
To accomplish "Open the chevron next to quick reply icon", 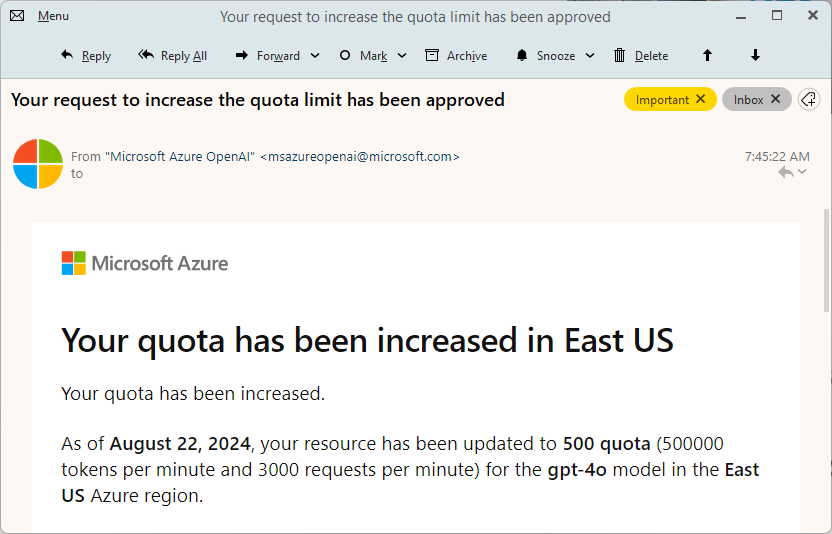I will tap(802, 173).
